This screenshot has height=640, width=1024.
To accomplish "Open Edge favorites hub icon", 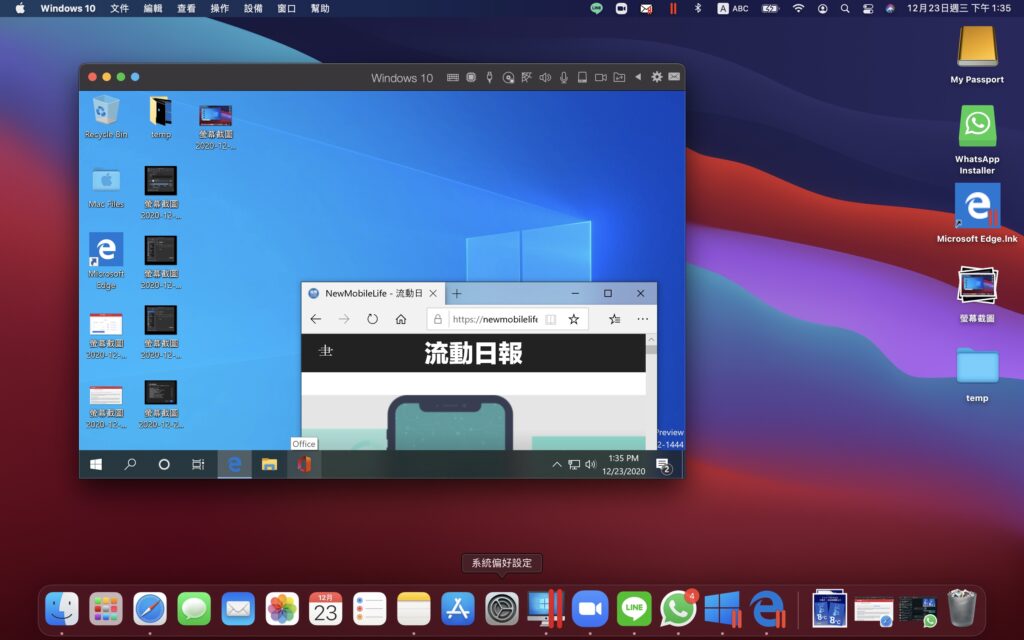I will (x=615, y=319).
